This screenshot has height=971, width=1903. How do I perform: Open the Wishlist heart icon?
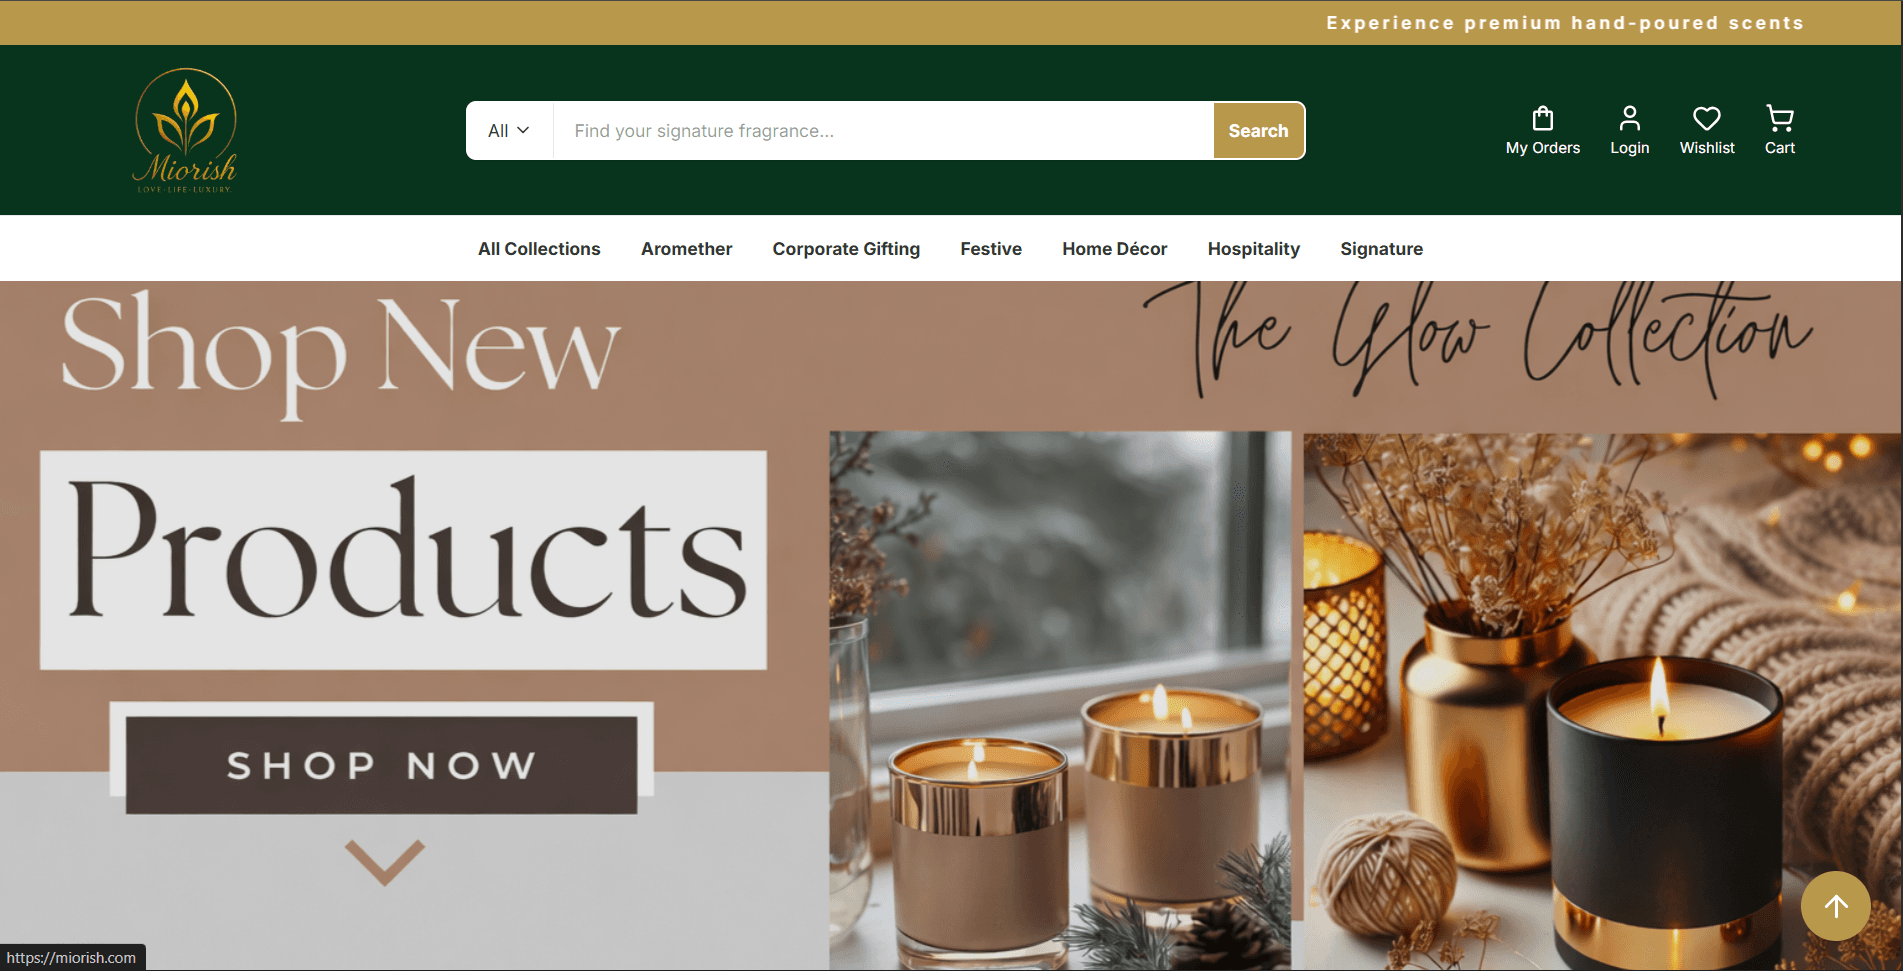pyautogui.click(x=1707, y=119)
